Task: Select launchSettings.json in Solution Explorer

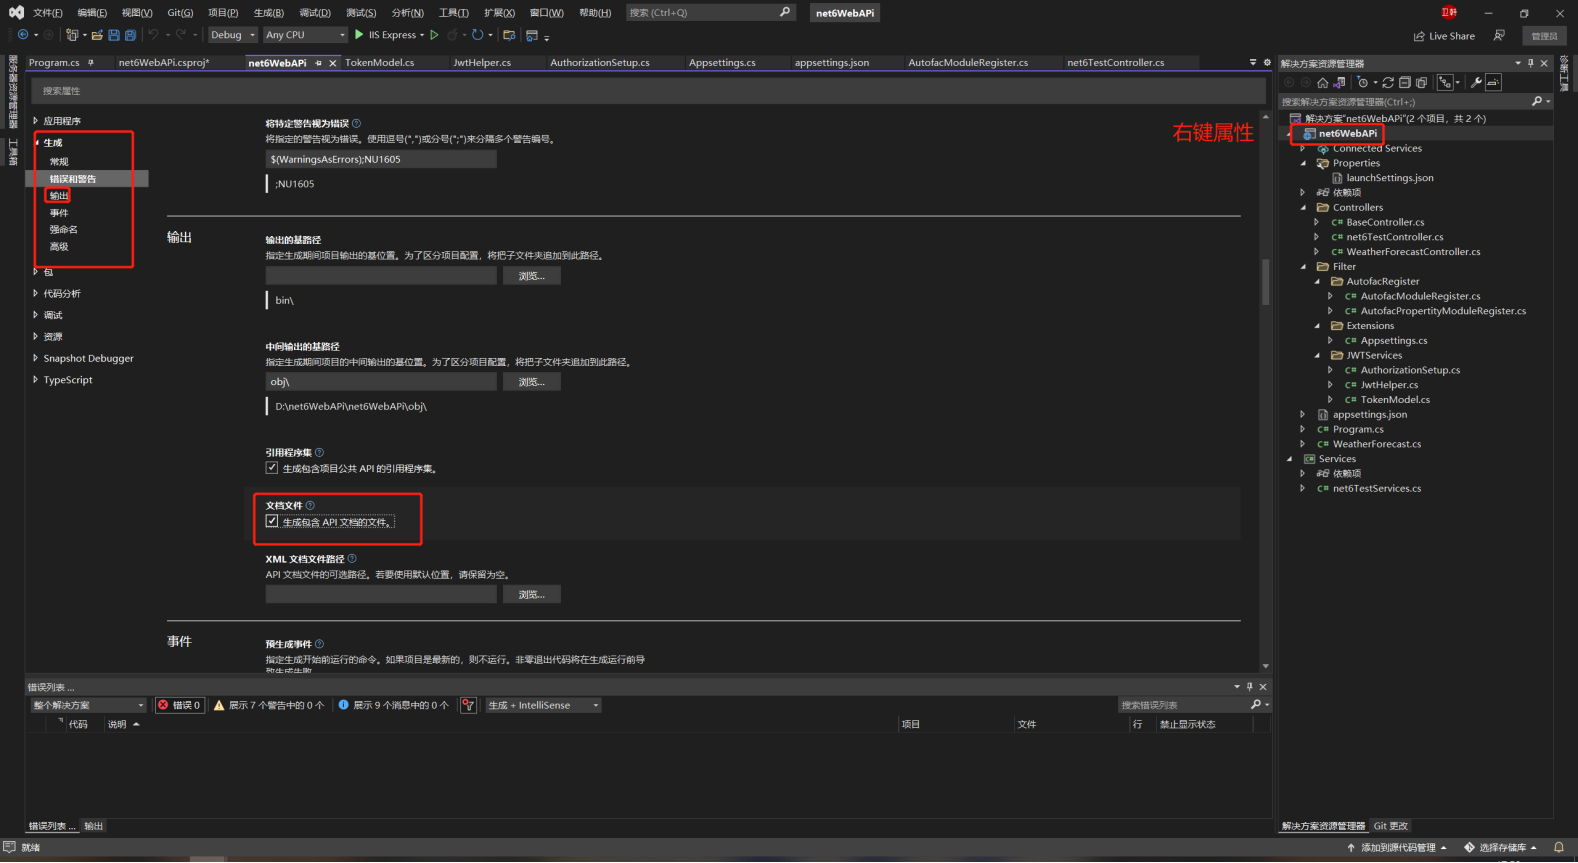Action: click(1390, 178)
